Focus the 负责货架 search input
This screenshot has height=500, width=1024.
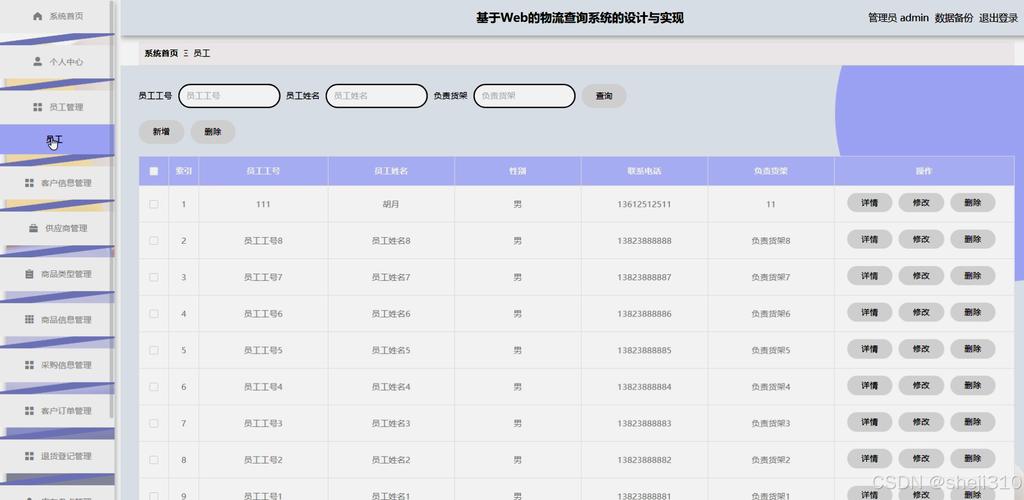(524, 96)
